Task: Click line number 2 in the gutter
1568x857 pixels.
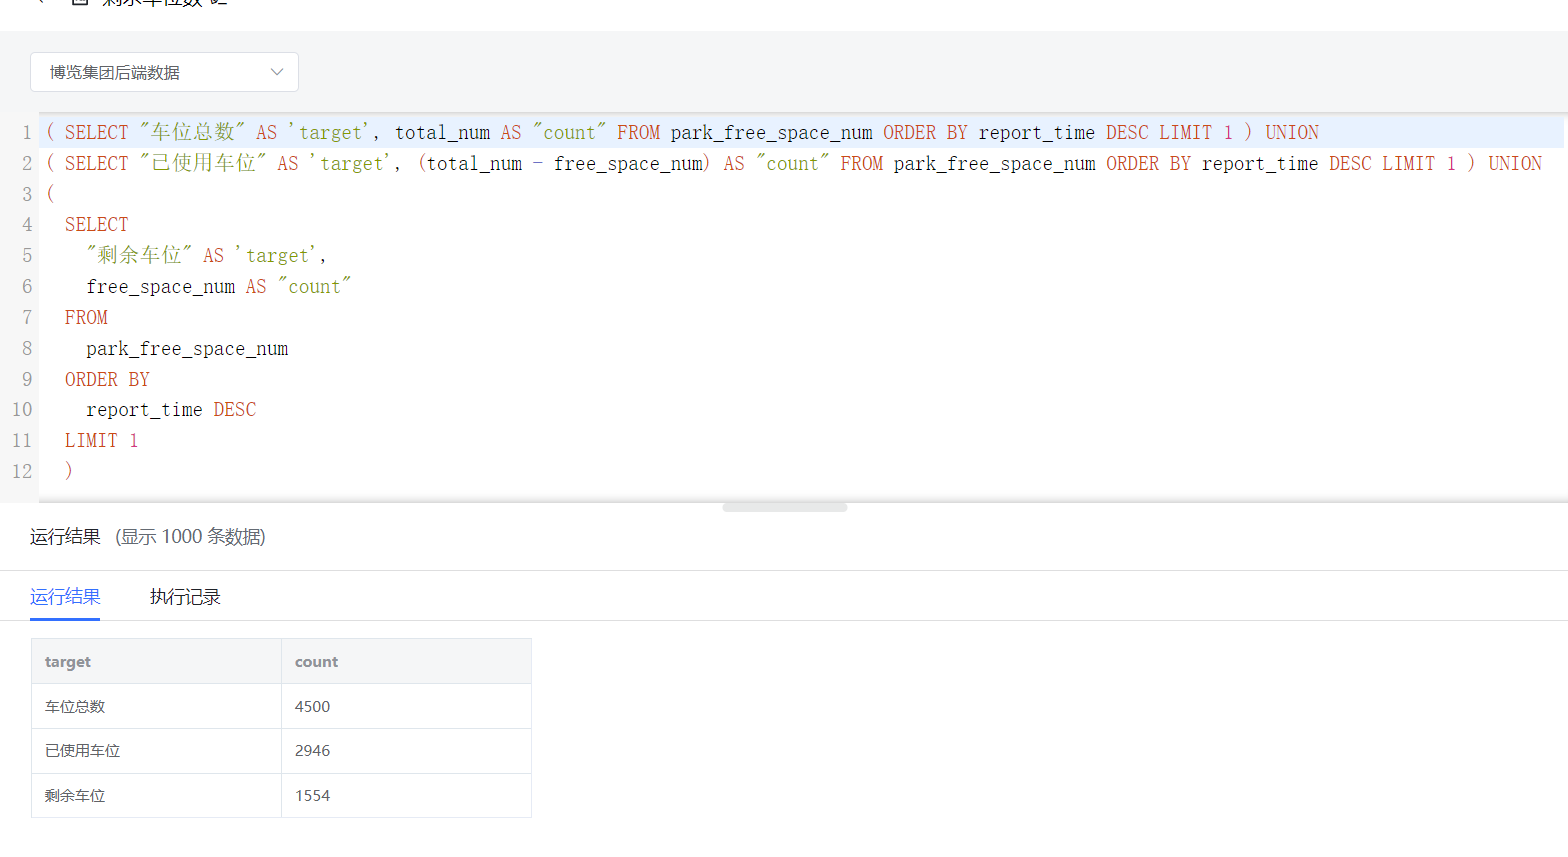Action: [27, 163]
